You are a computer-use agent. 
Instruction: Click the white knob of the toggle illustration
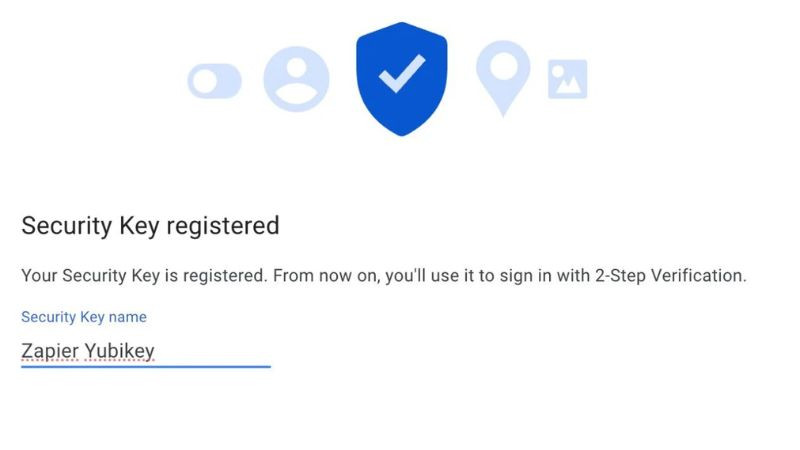(203, 82)
